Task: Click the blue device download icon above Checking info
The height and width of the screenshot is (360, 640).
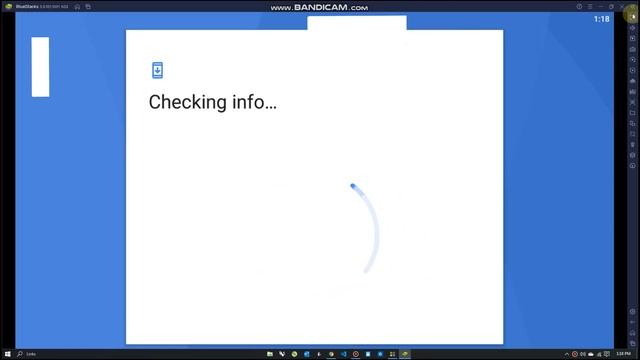Action: [x=157, y=70]
